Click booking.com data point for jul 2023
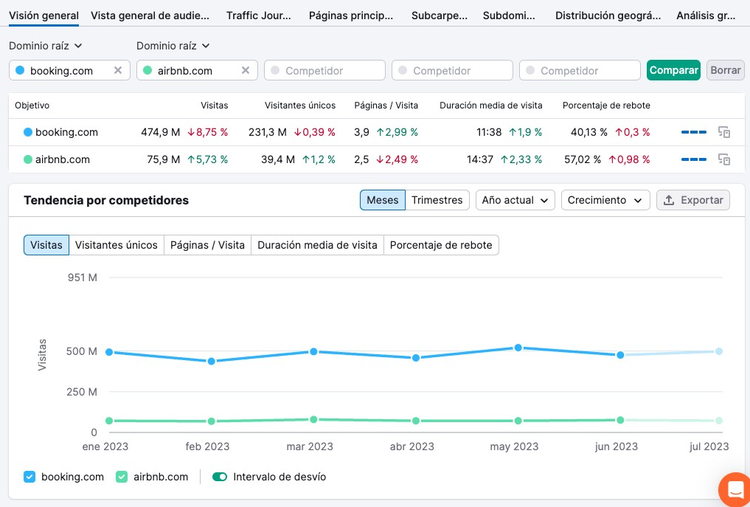The width and height of the screenshot is (750, 507). [719, 351]
